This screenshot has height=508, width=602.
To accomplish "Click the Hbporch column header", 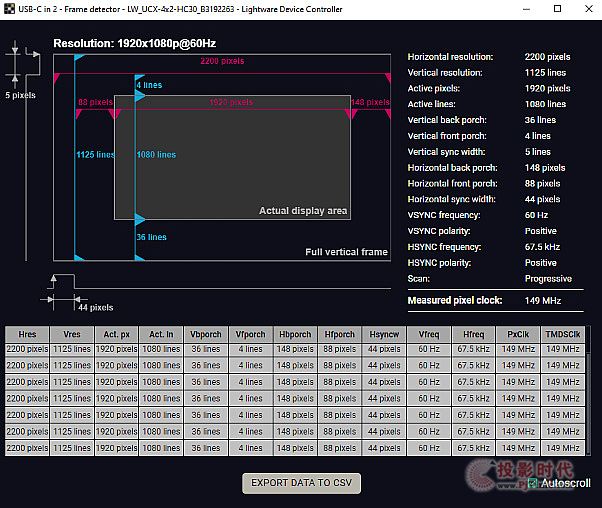I will tap(295, 334).
